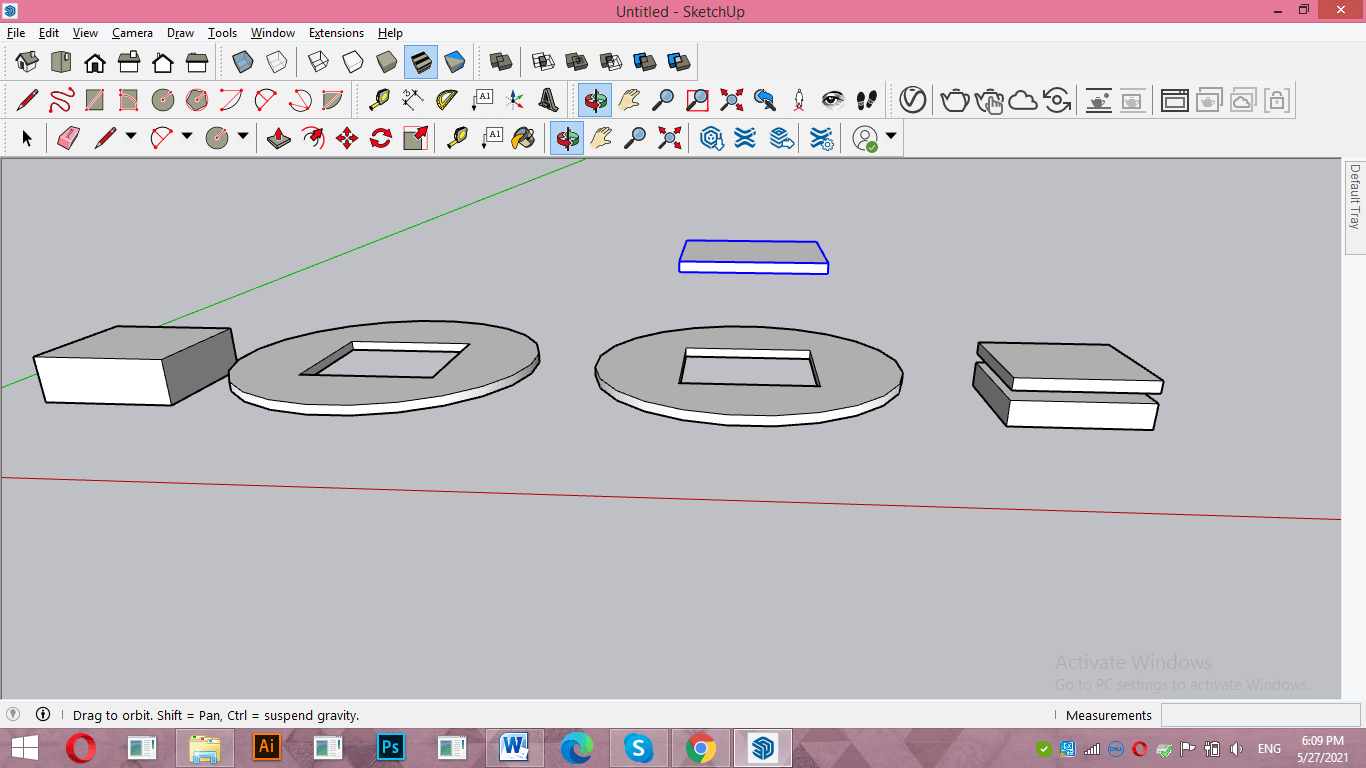
Task: Pick the Freehand drawing tool
Action: pyautogui.click(x=61, y=99)
